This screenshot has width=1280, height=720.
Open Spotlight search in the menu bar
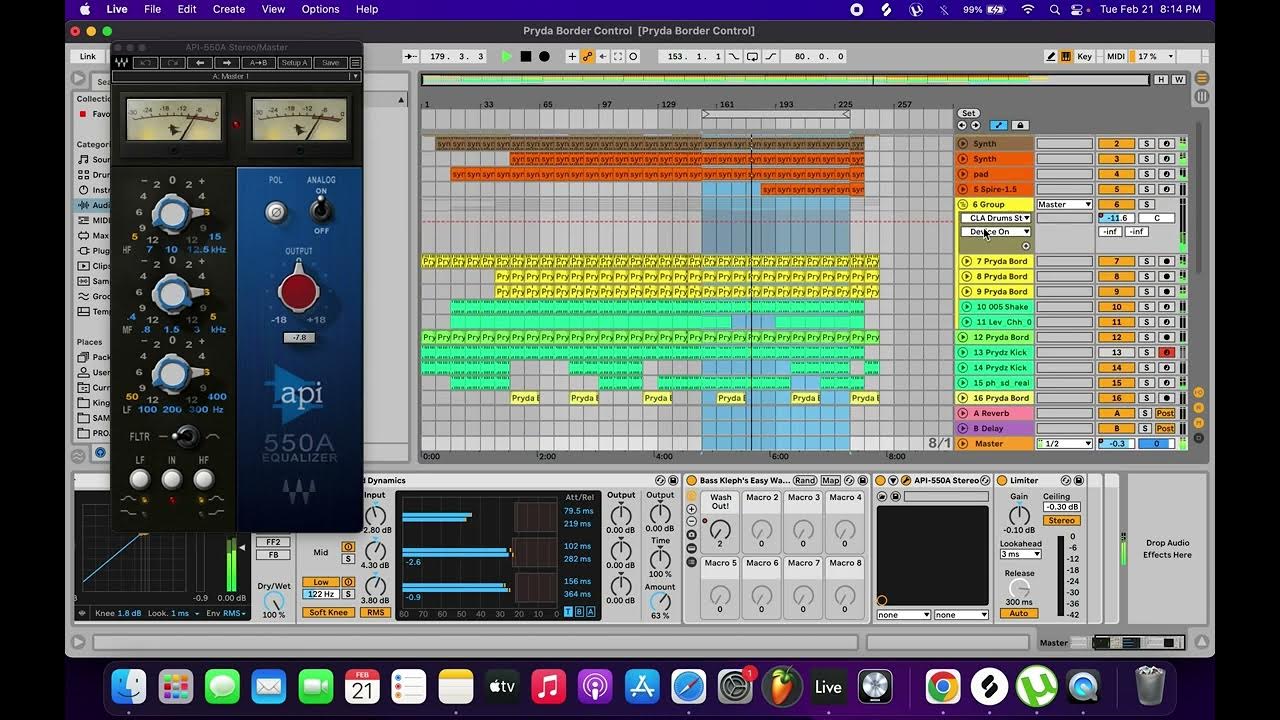pyautogui.click(x=1055, y=9)
